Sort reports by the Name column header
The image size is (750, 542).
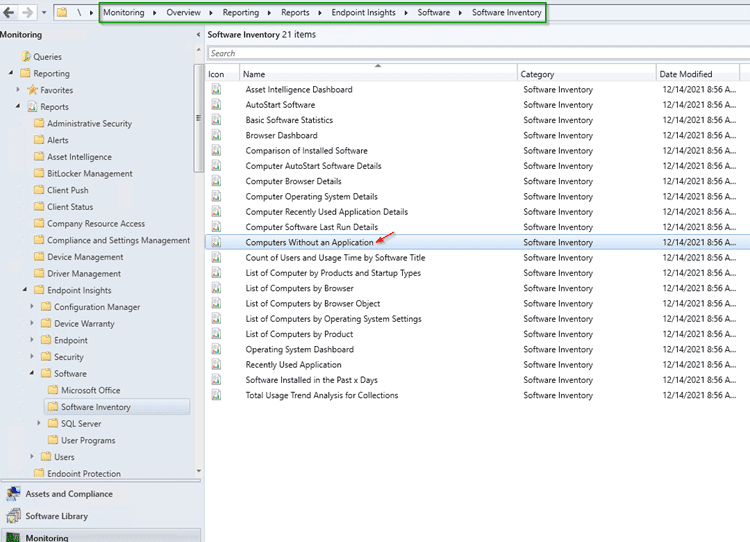378,74
